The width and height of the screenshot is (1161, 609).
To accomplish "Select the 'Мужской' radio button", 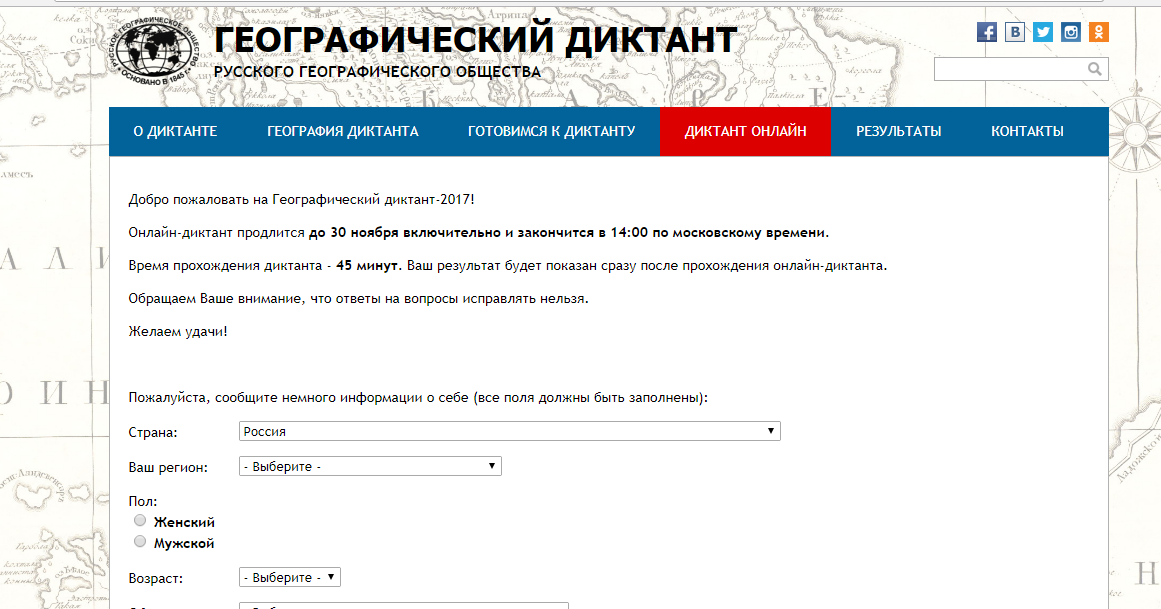I will [140, 542].
